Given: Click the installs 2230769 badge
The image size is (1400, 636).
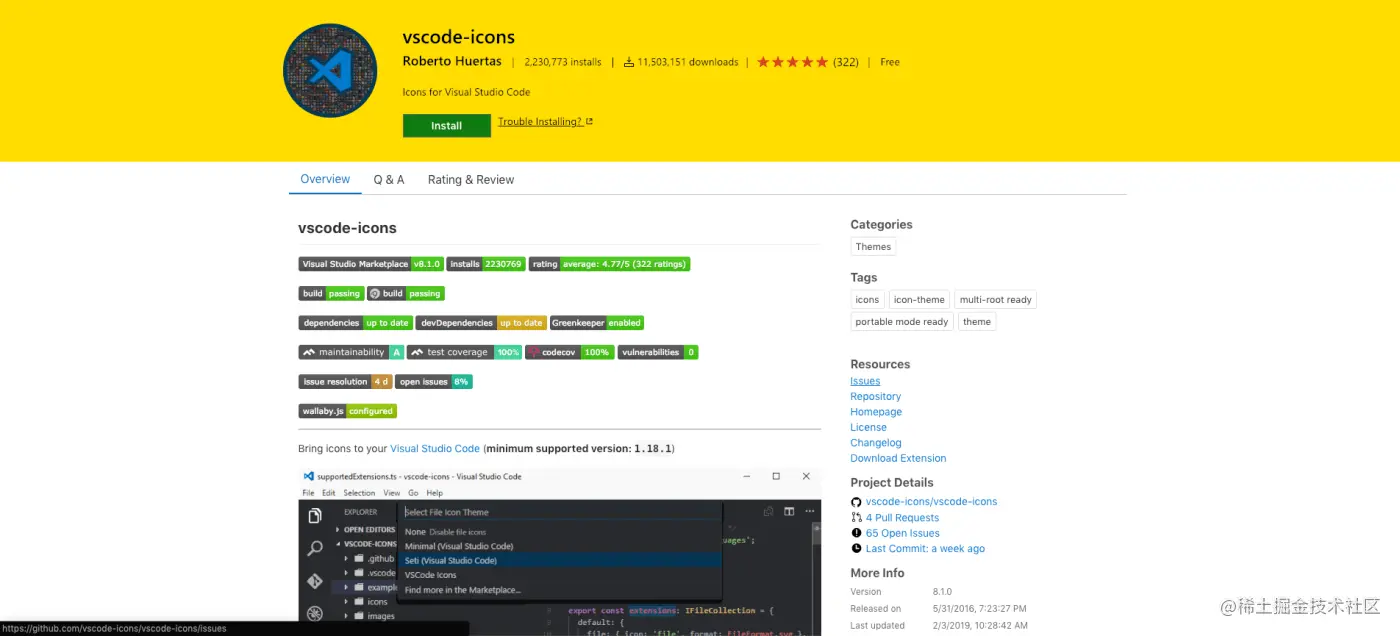Looking at the screenshot, I should point(485,264).
